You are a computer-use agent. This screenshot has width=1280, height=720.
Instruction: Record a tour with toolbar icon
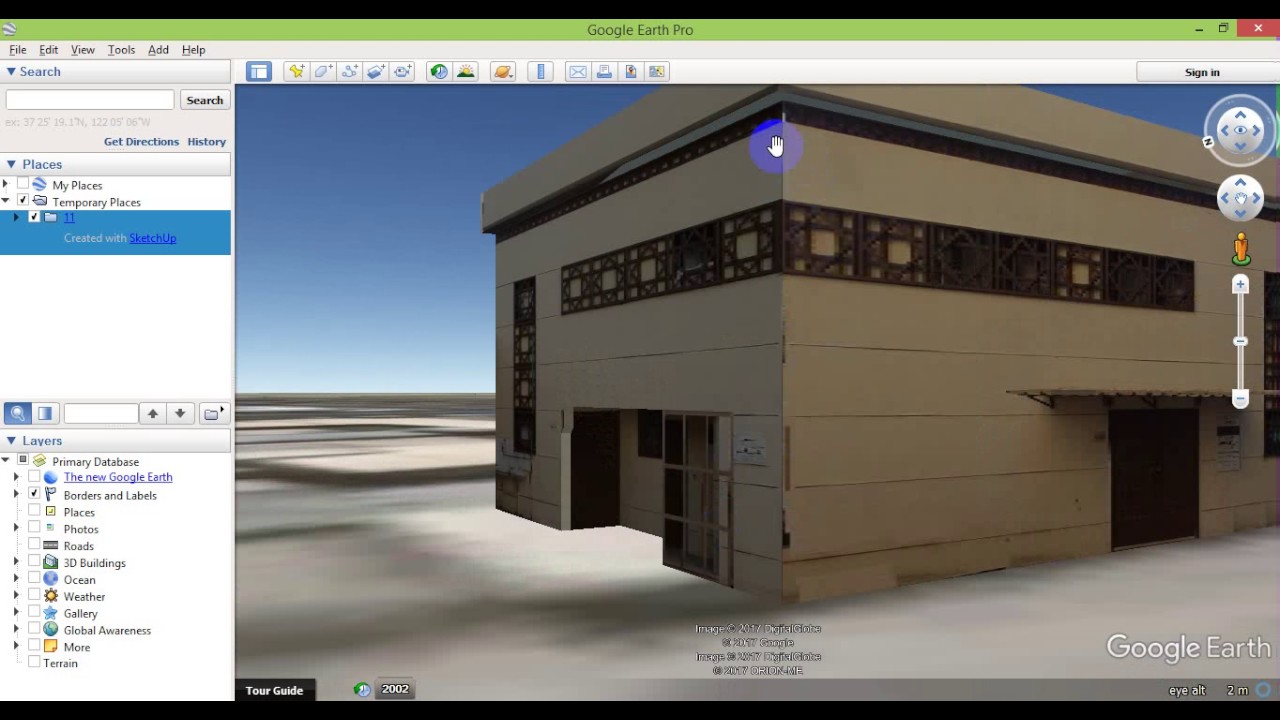(x=402, y=71)
